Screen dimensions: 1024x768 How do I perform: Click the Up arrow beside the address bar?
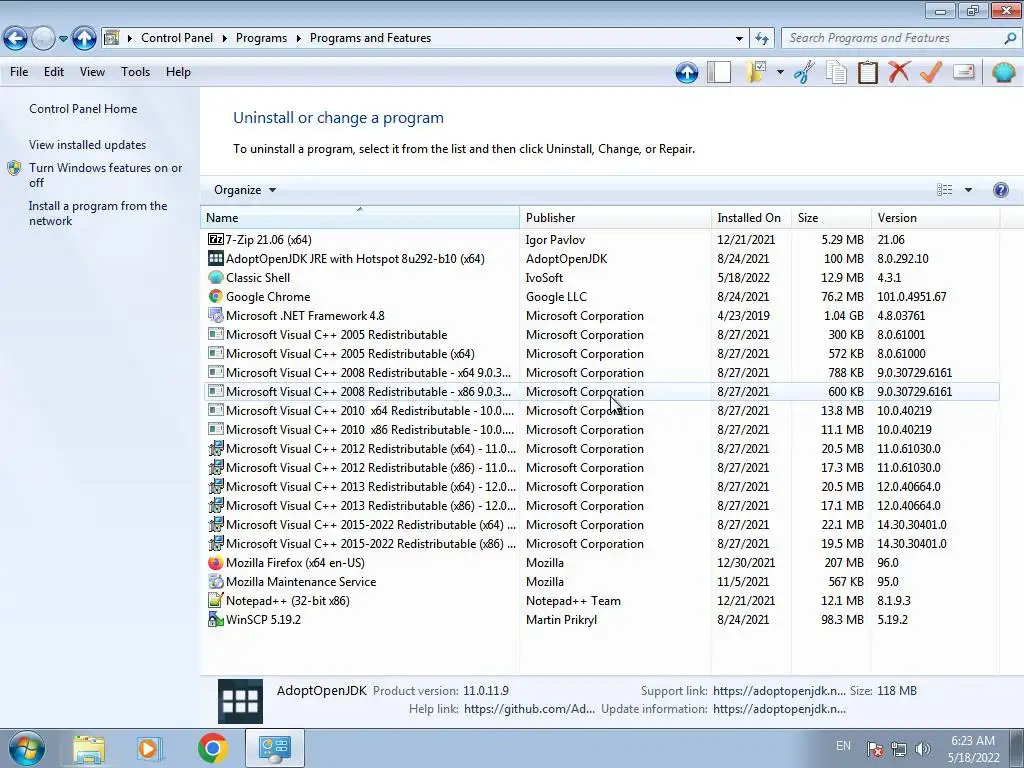pyautogui.click(x=84, y=38)
